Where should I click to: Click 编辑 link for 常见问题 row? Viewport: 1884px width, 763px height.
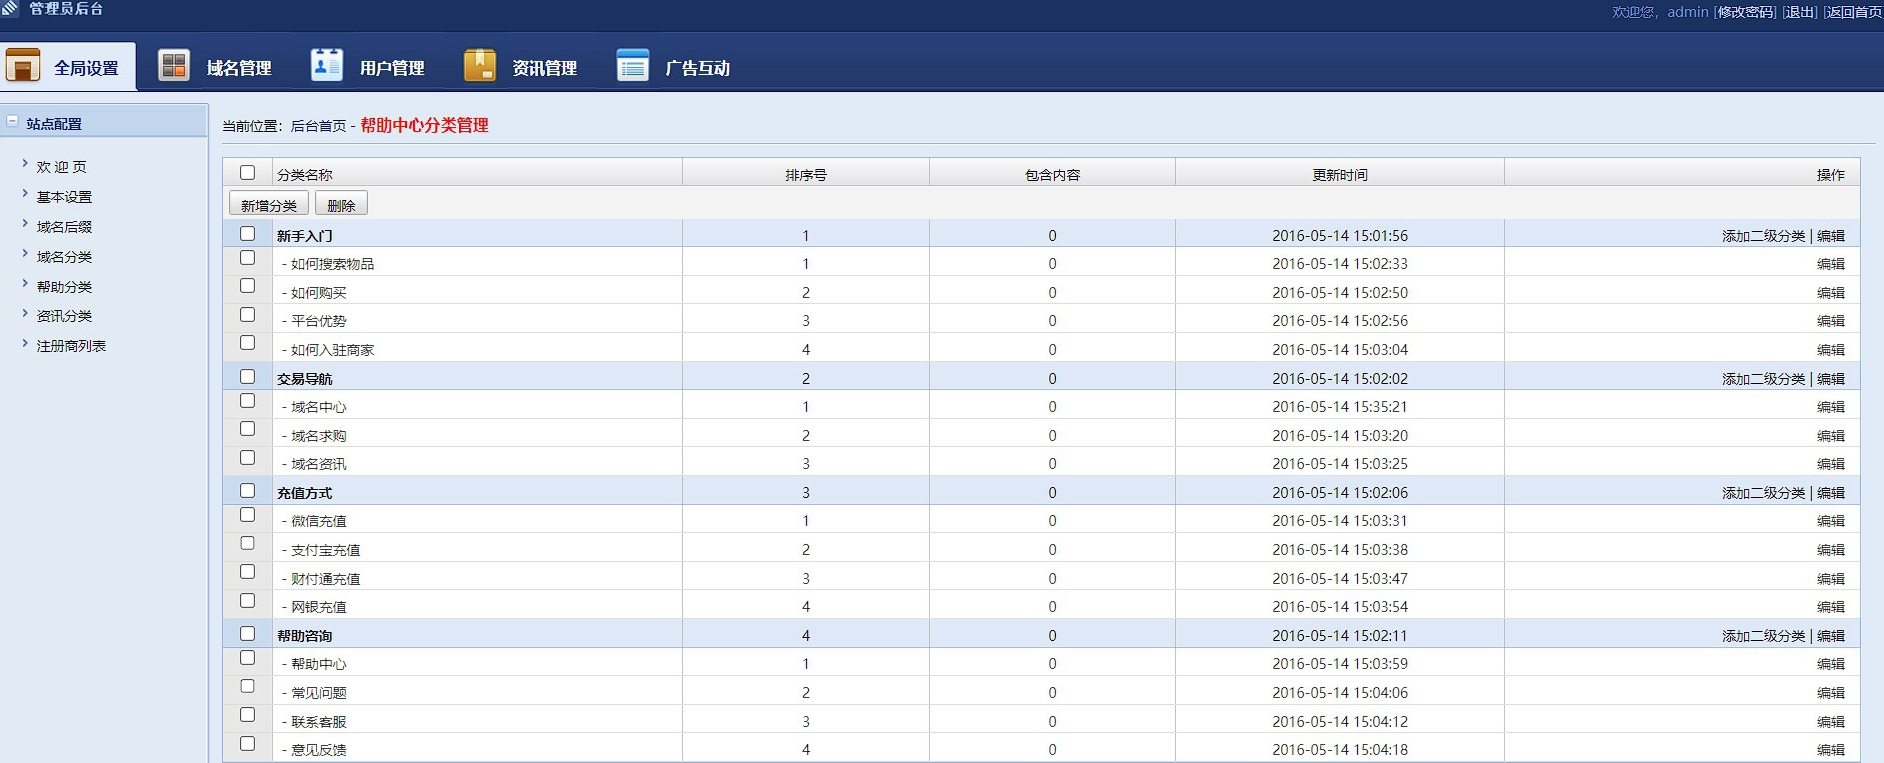coord(1830,693)
